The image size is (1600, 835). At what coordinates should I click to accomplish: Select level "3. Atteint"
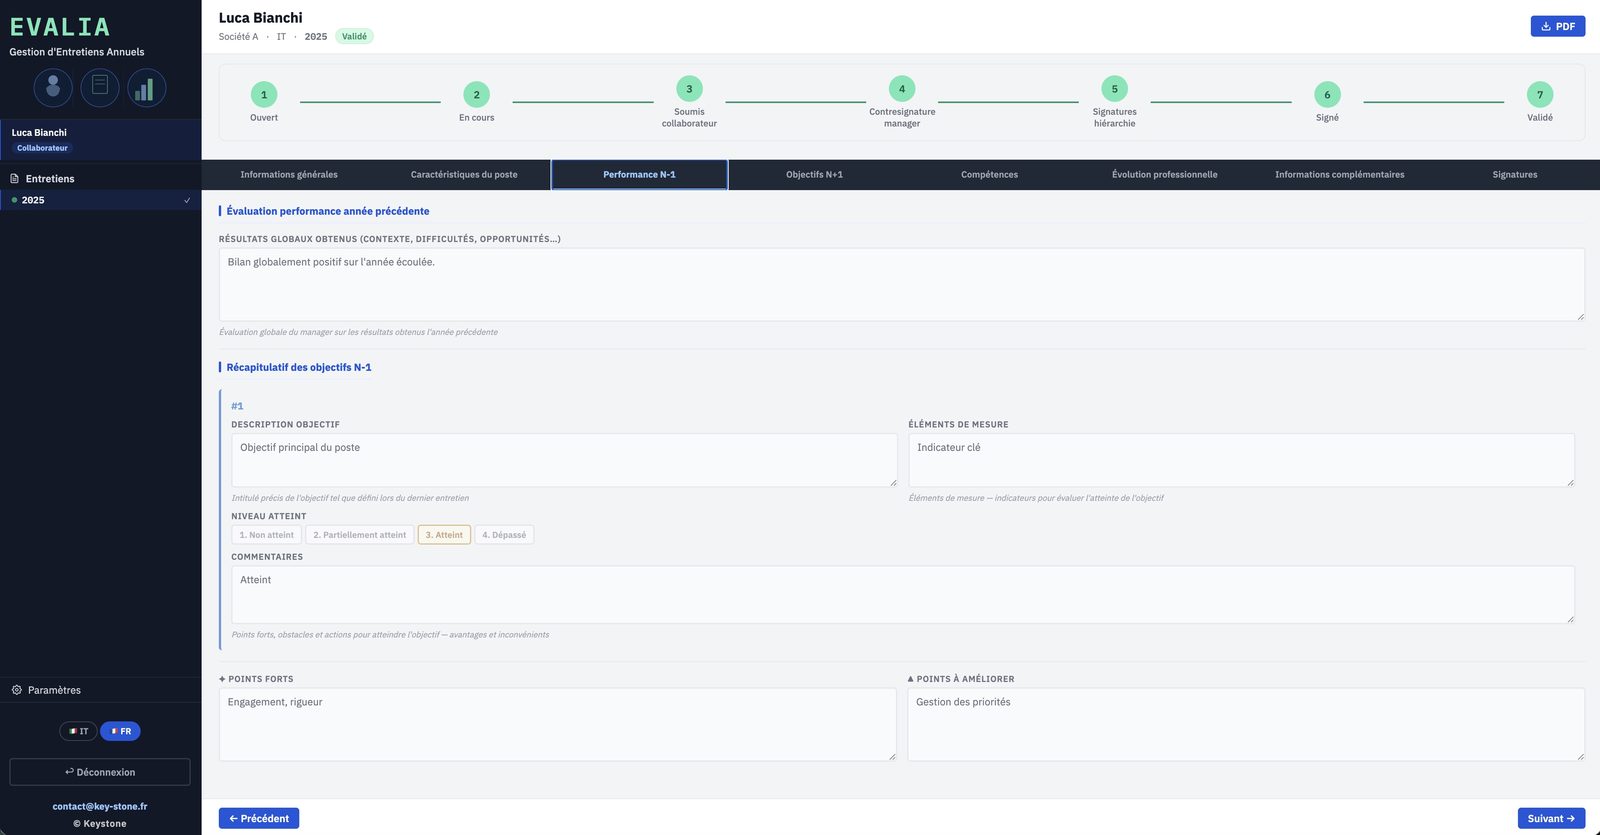[x=444, y=535]
